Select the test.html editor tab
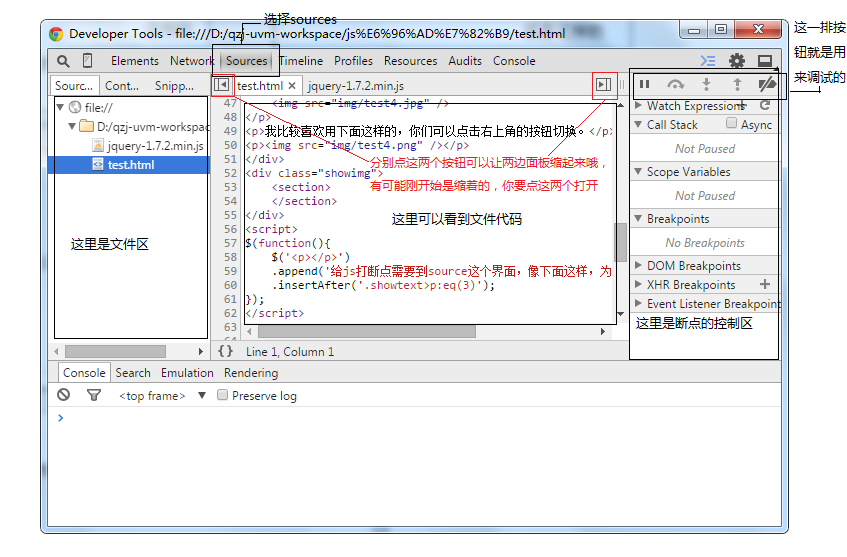 [260, 86]
